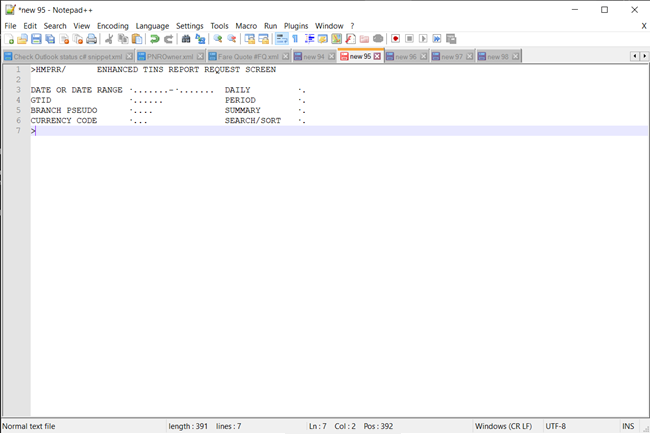Open the Encoding menu
Viewport: 650px width, 434px height.
[112, 25]
